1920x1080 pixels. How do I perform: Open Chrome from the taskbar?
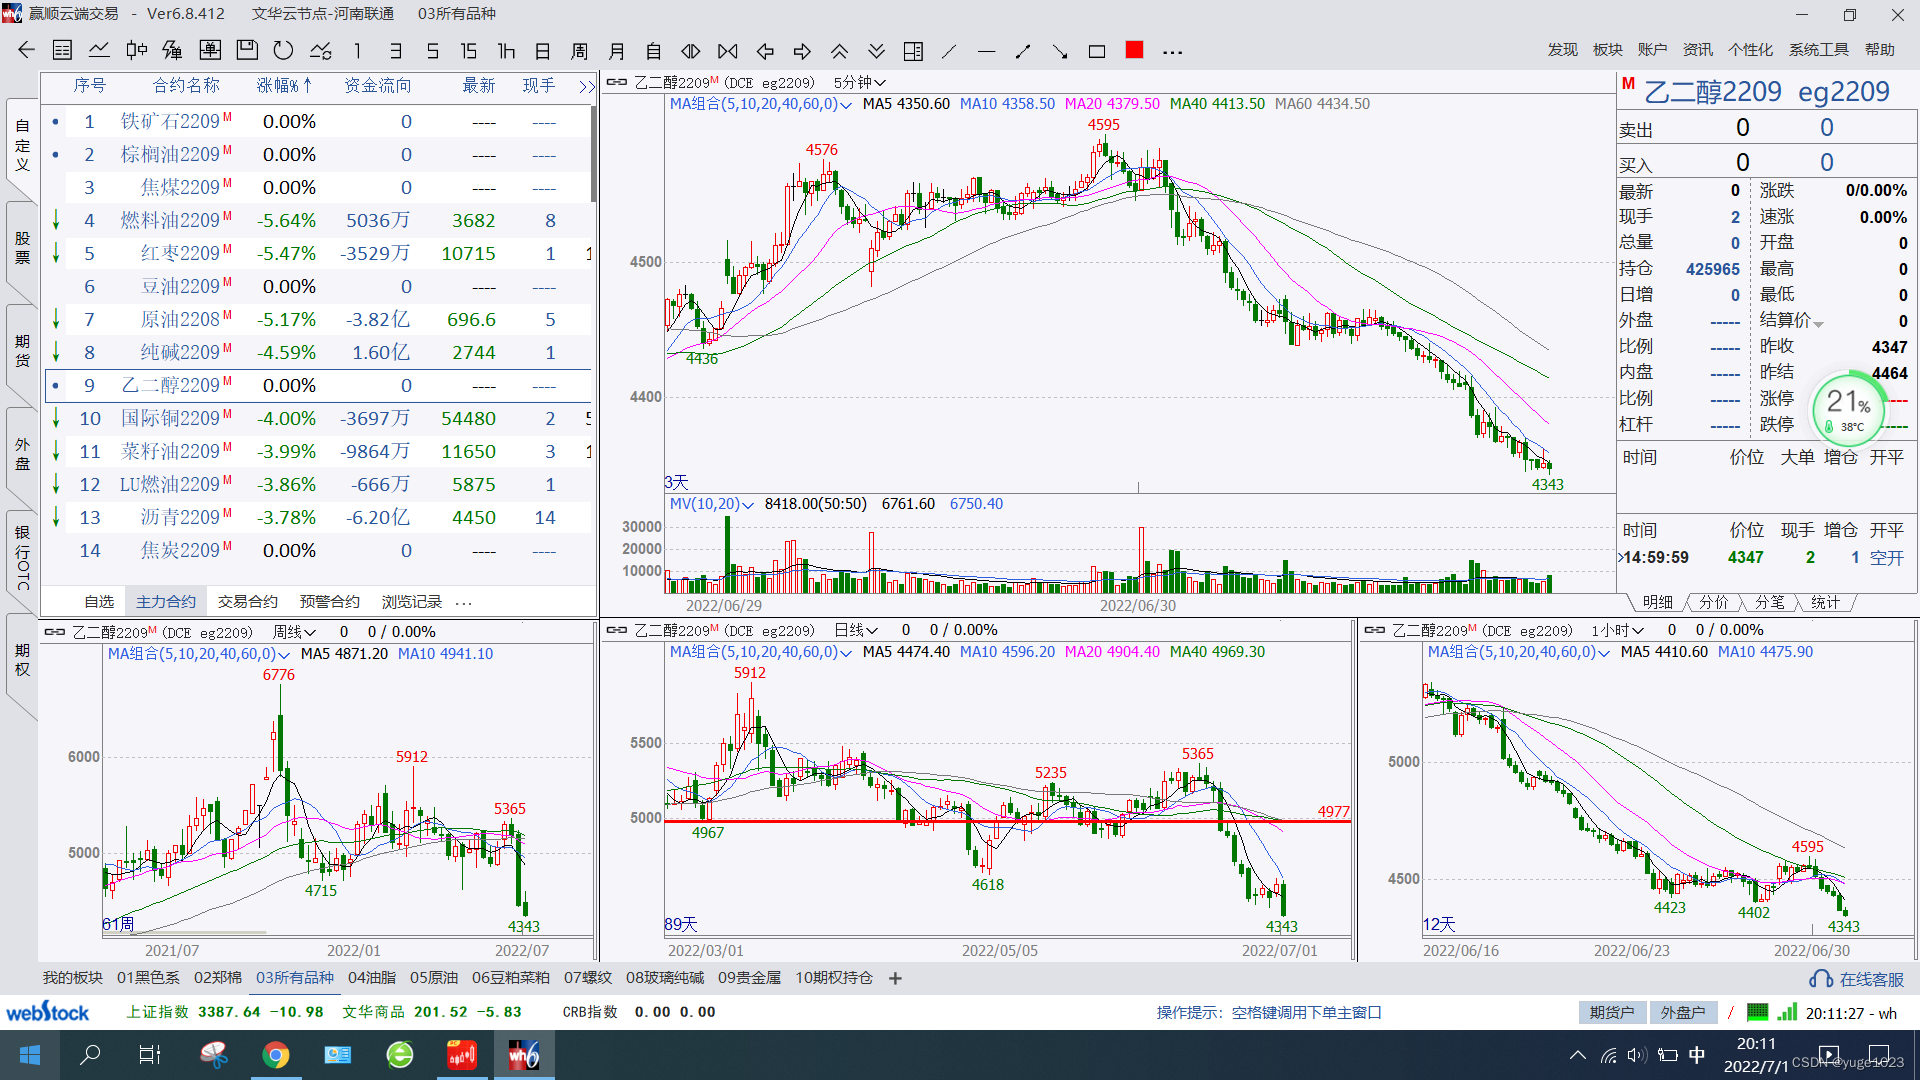[x=276, y=1055]
